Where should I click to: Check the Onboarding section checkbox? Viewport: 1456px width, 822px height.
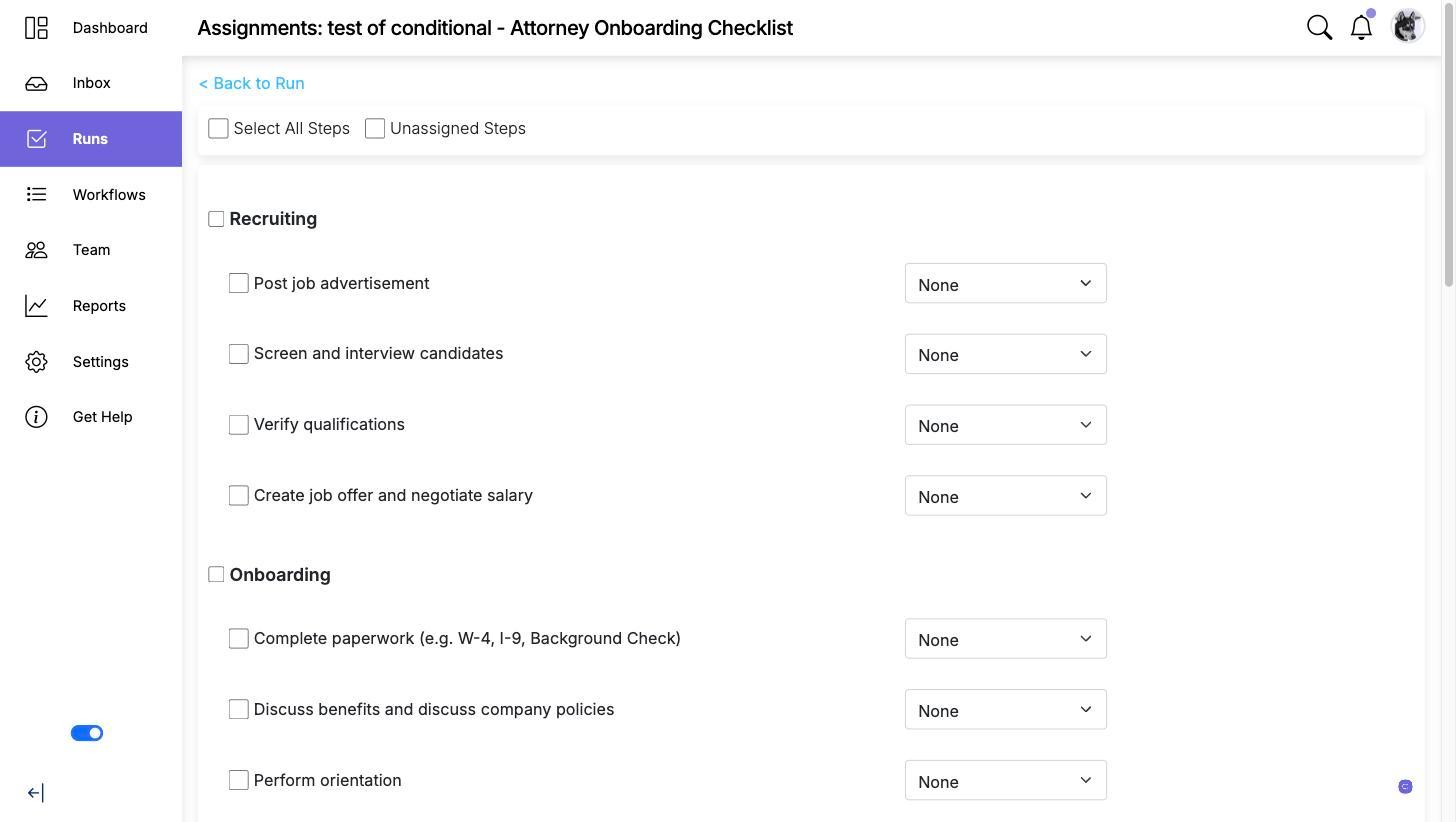pos(216,574)
